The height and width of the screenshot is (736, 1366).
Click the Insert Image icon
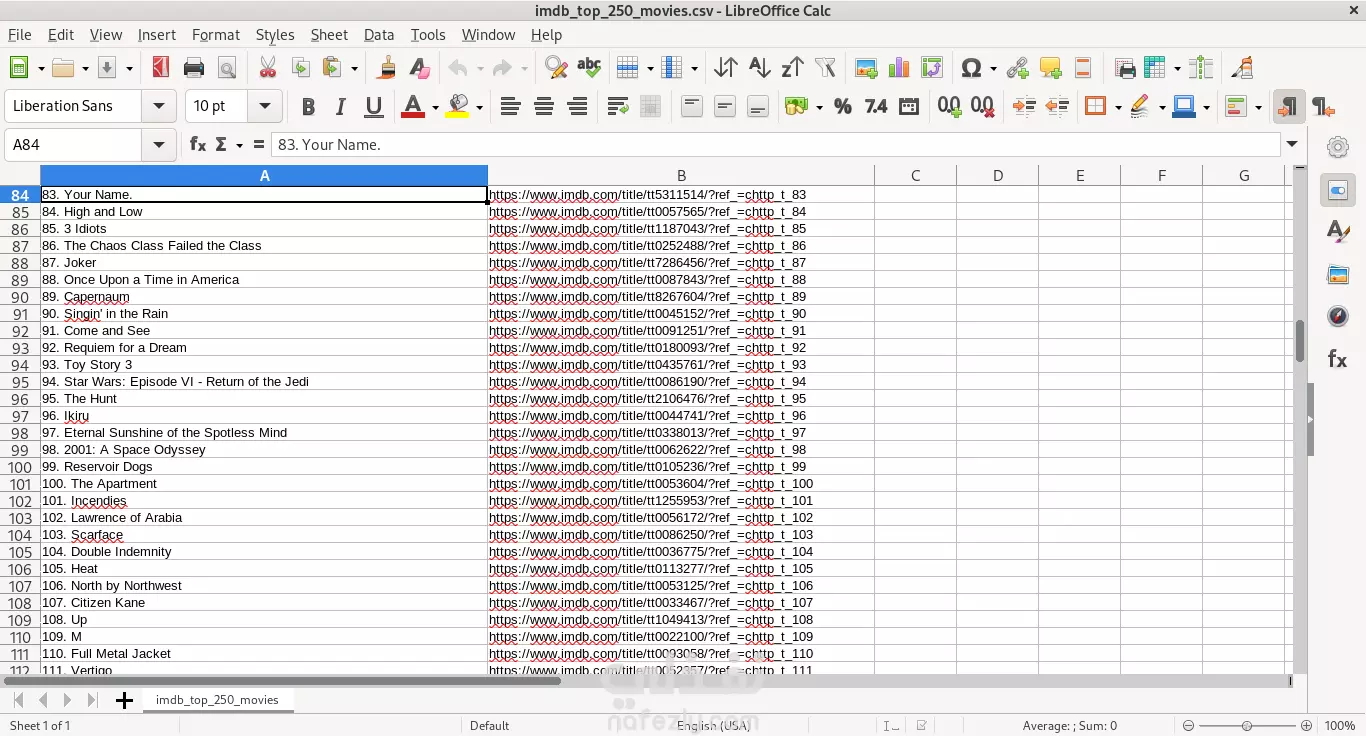866,68
